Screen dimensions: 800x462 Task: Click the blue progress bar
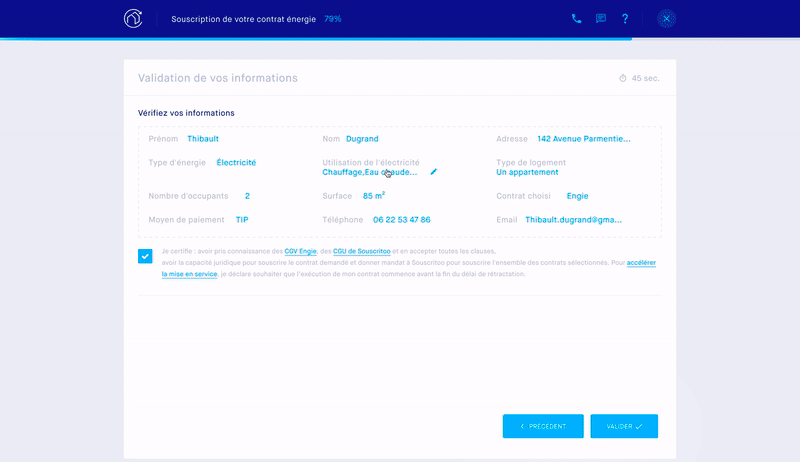pyautogui.click(x=316, y=39)
